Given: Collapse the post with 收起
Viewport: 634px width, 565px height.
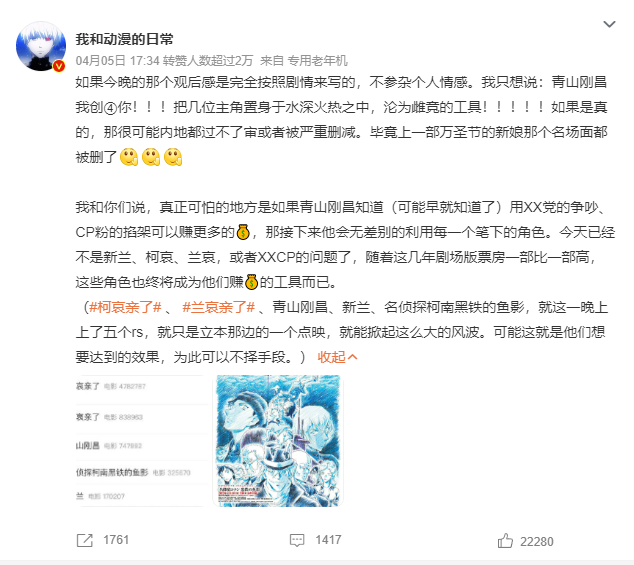Looking at the screenshot, I should pos(331,357).
